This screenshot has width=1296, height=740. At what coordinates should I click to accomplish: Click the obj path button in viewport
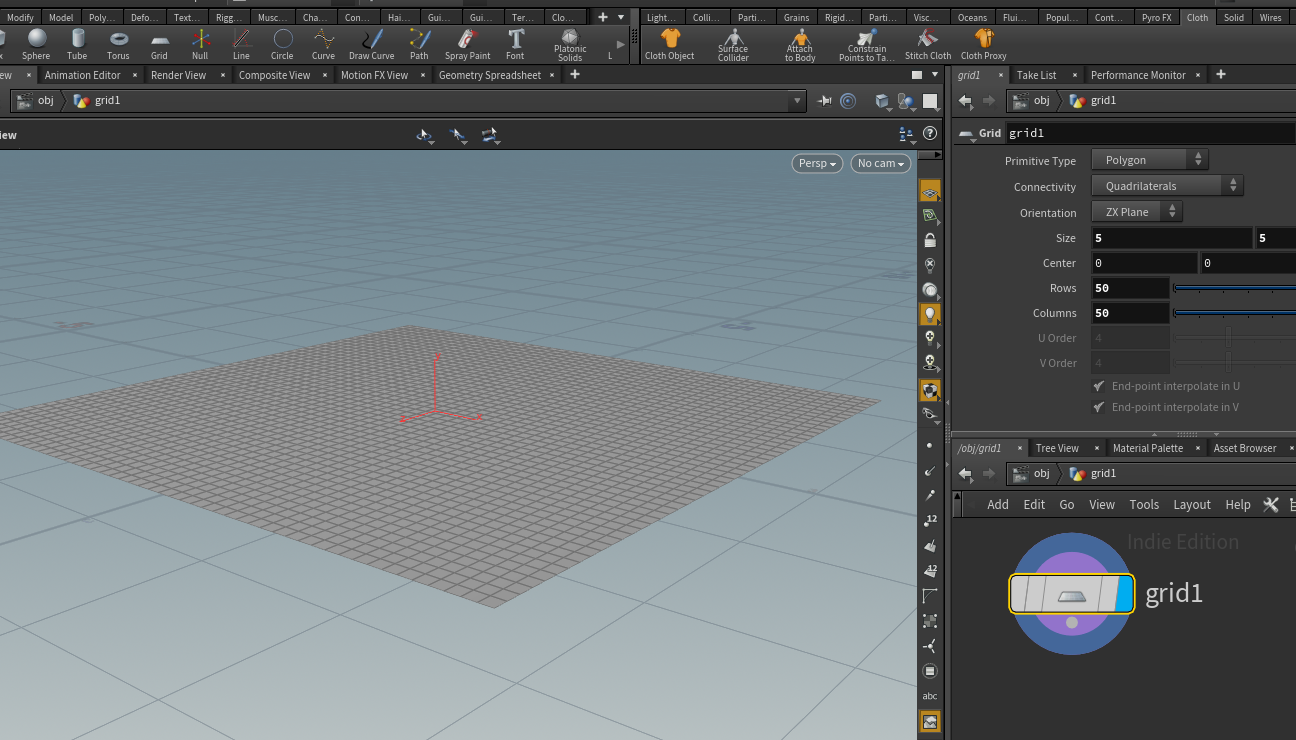coord(37,100)
